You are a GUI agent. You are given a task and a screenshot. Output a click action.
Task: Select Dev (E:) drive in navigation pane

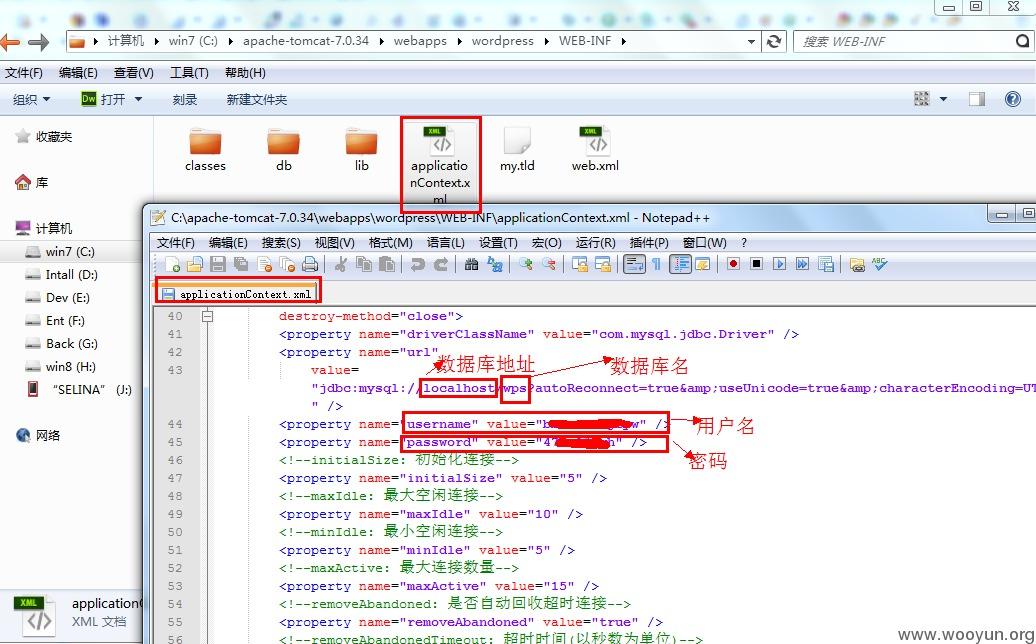67,297
